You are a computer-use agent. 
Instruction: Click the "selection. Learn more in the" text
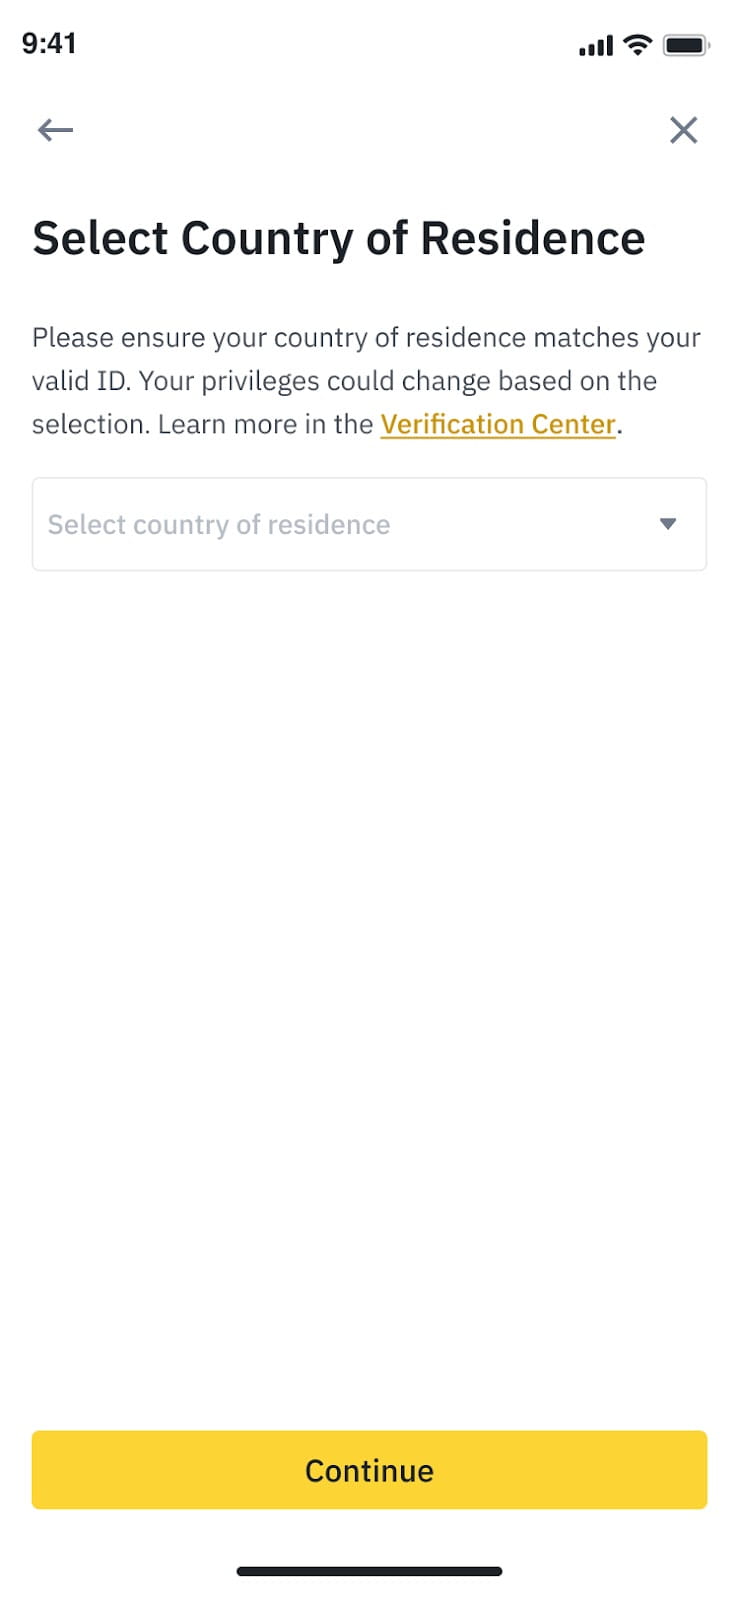(202, 424)
